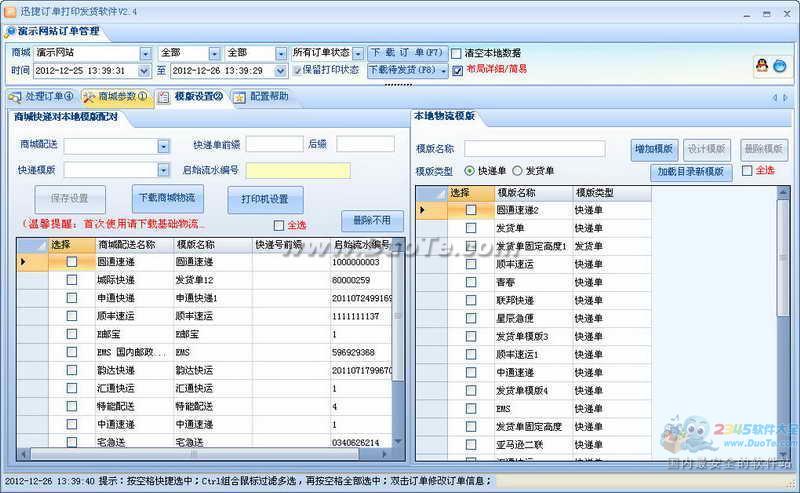The image size is (800, 493).
Task: Click the 删除不用 button
Action: [x=372, y=220]
